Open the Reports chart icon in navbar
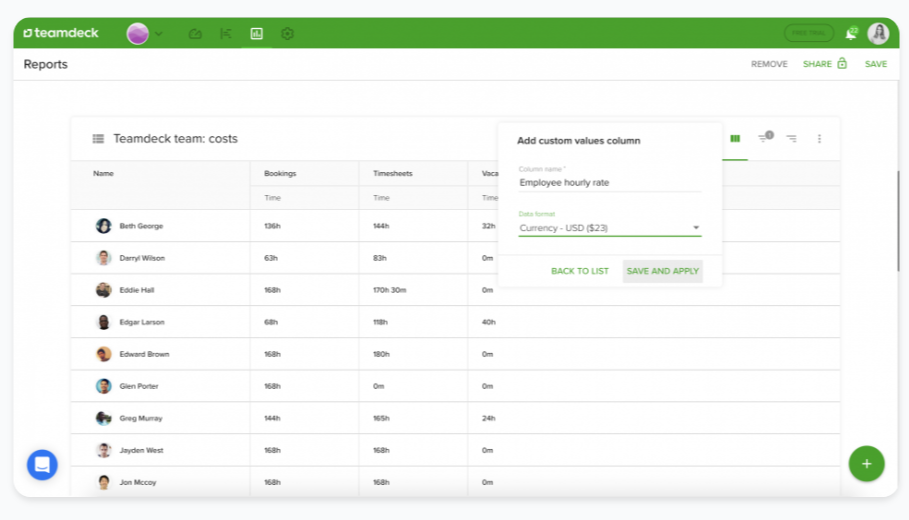Viewport: 909px width, 520px height. click(256, 34)
